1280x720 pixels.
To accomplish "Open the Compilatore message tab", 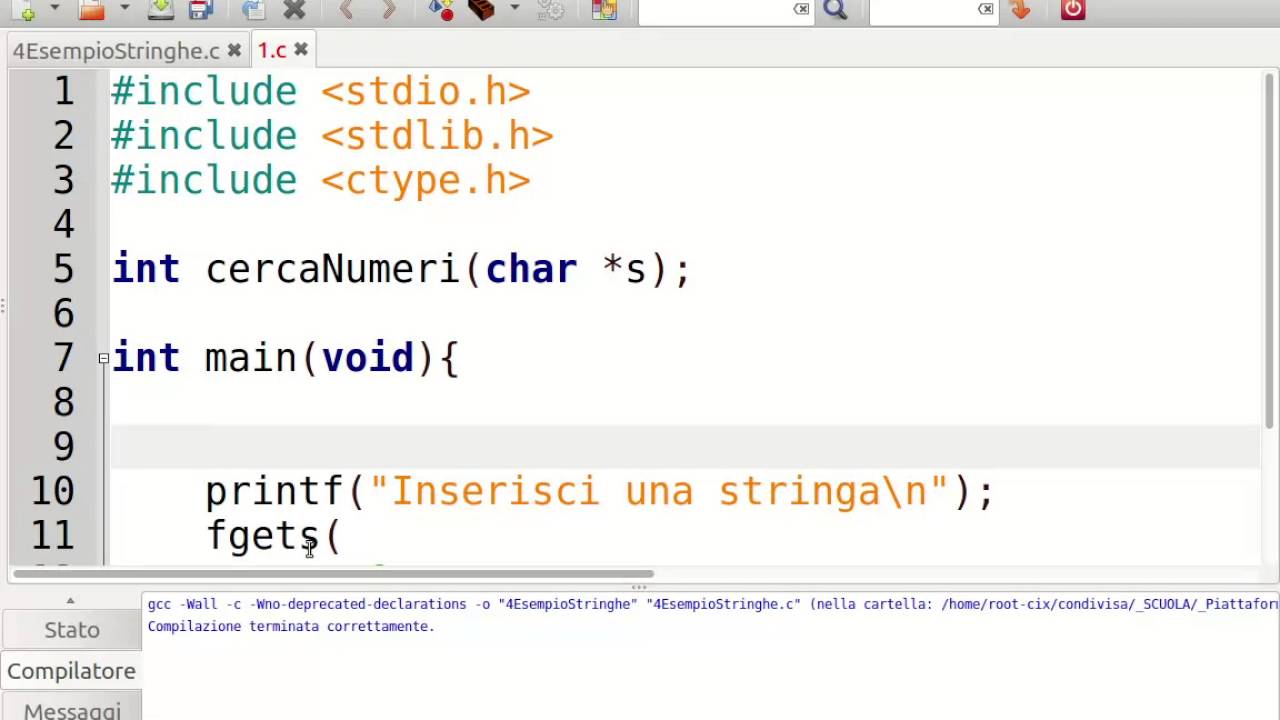I will coord(72,671).
